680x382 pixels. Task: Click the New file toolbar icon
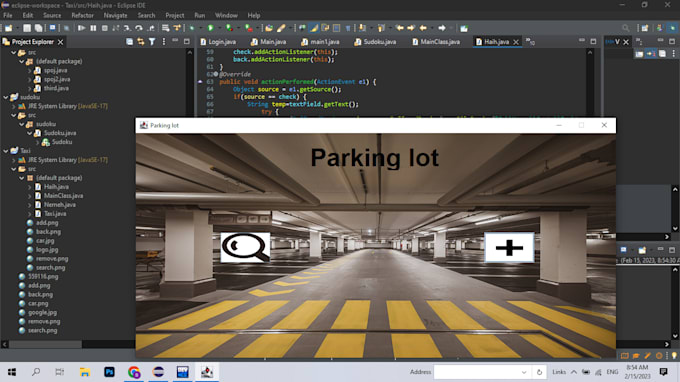coord(9,28)
